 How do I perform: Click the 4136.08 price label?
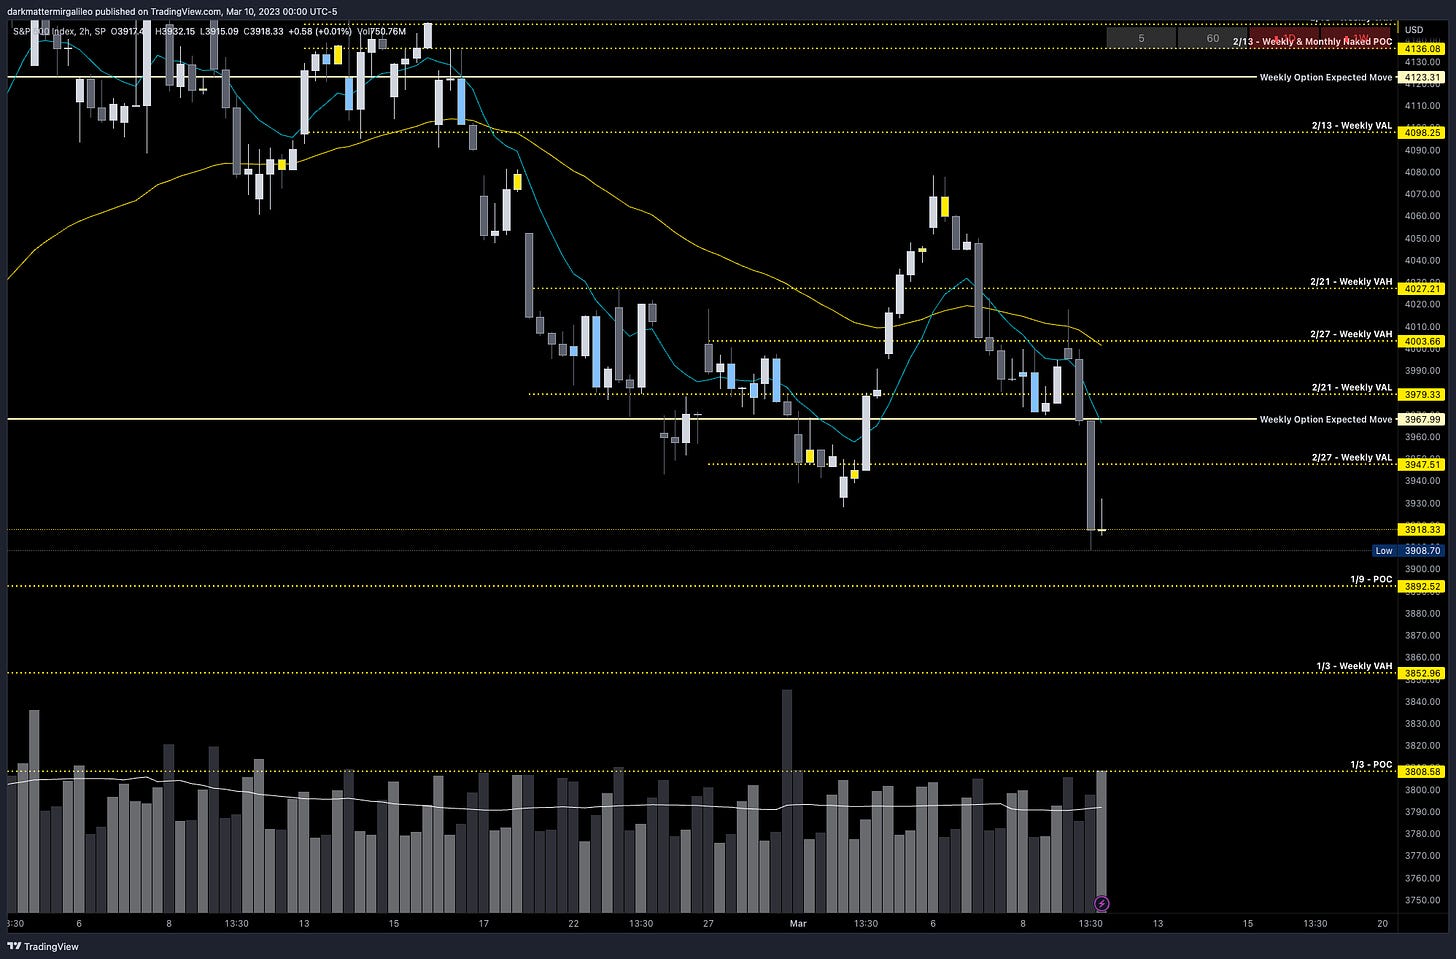pyautogui.click(x=1423, y=49)
